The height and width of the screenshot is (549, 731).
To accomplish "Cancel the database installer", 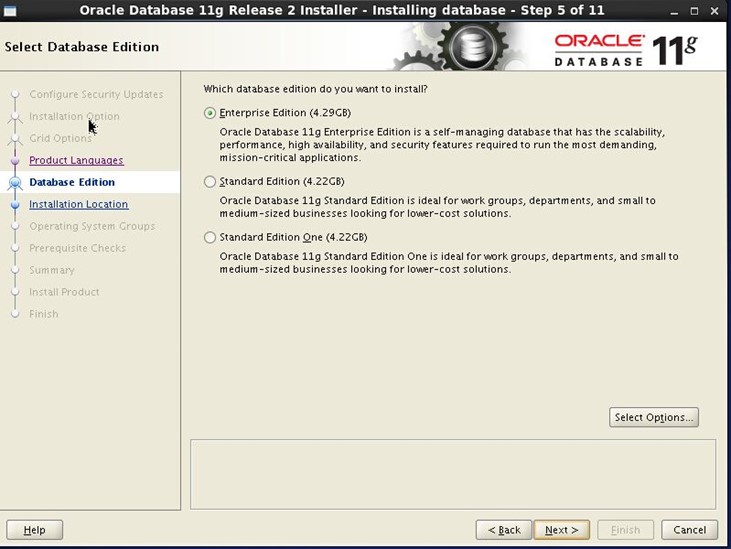I will pyautogui.click(x=689, y=530).
